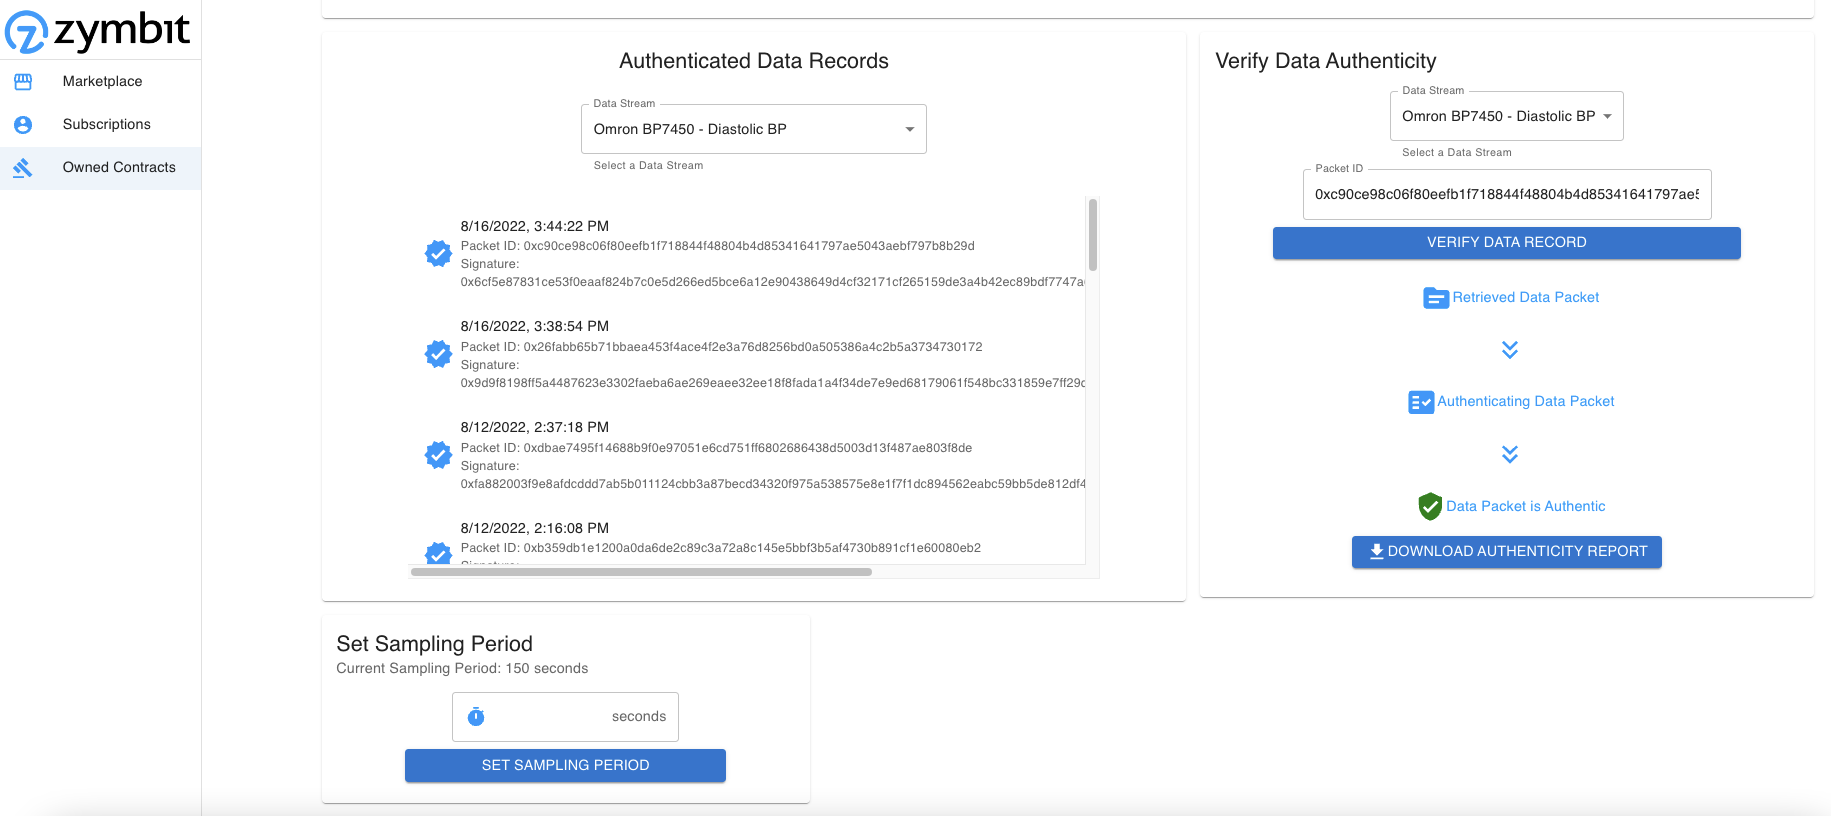Select Packet ID 0xc90ce98c06f80eefb1f... text
Viewport: 1831px width, 816px height.
[x=717, y=246]
